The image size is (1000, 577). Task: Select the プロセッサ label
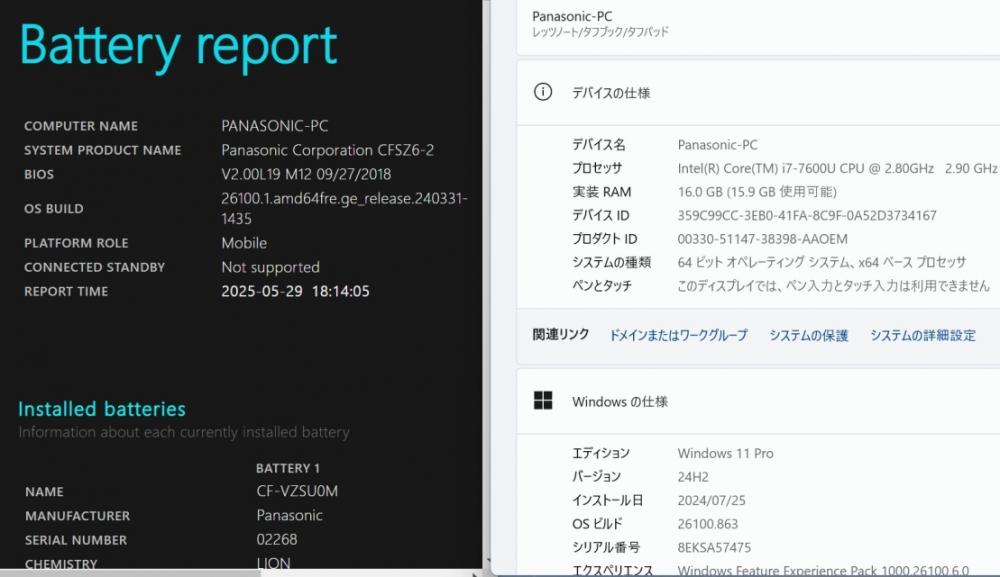click(x=597, y=168)
